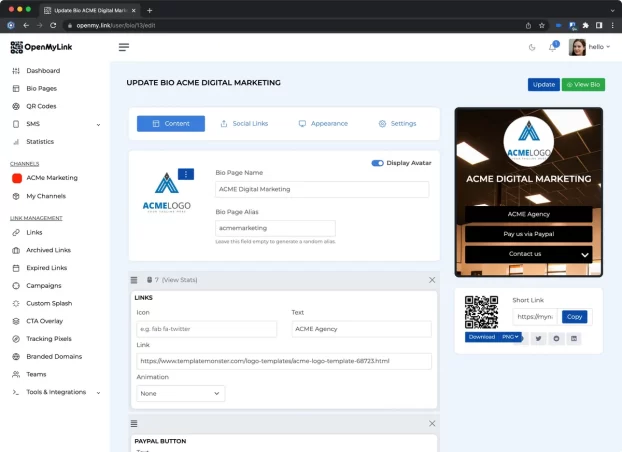The image size is (622, 452).
Task: Open the View Stats link
Action: (x=179, y=280)
